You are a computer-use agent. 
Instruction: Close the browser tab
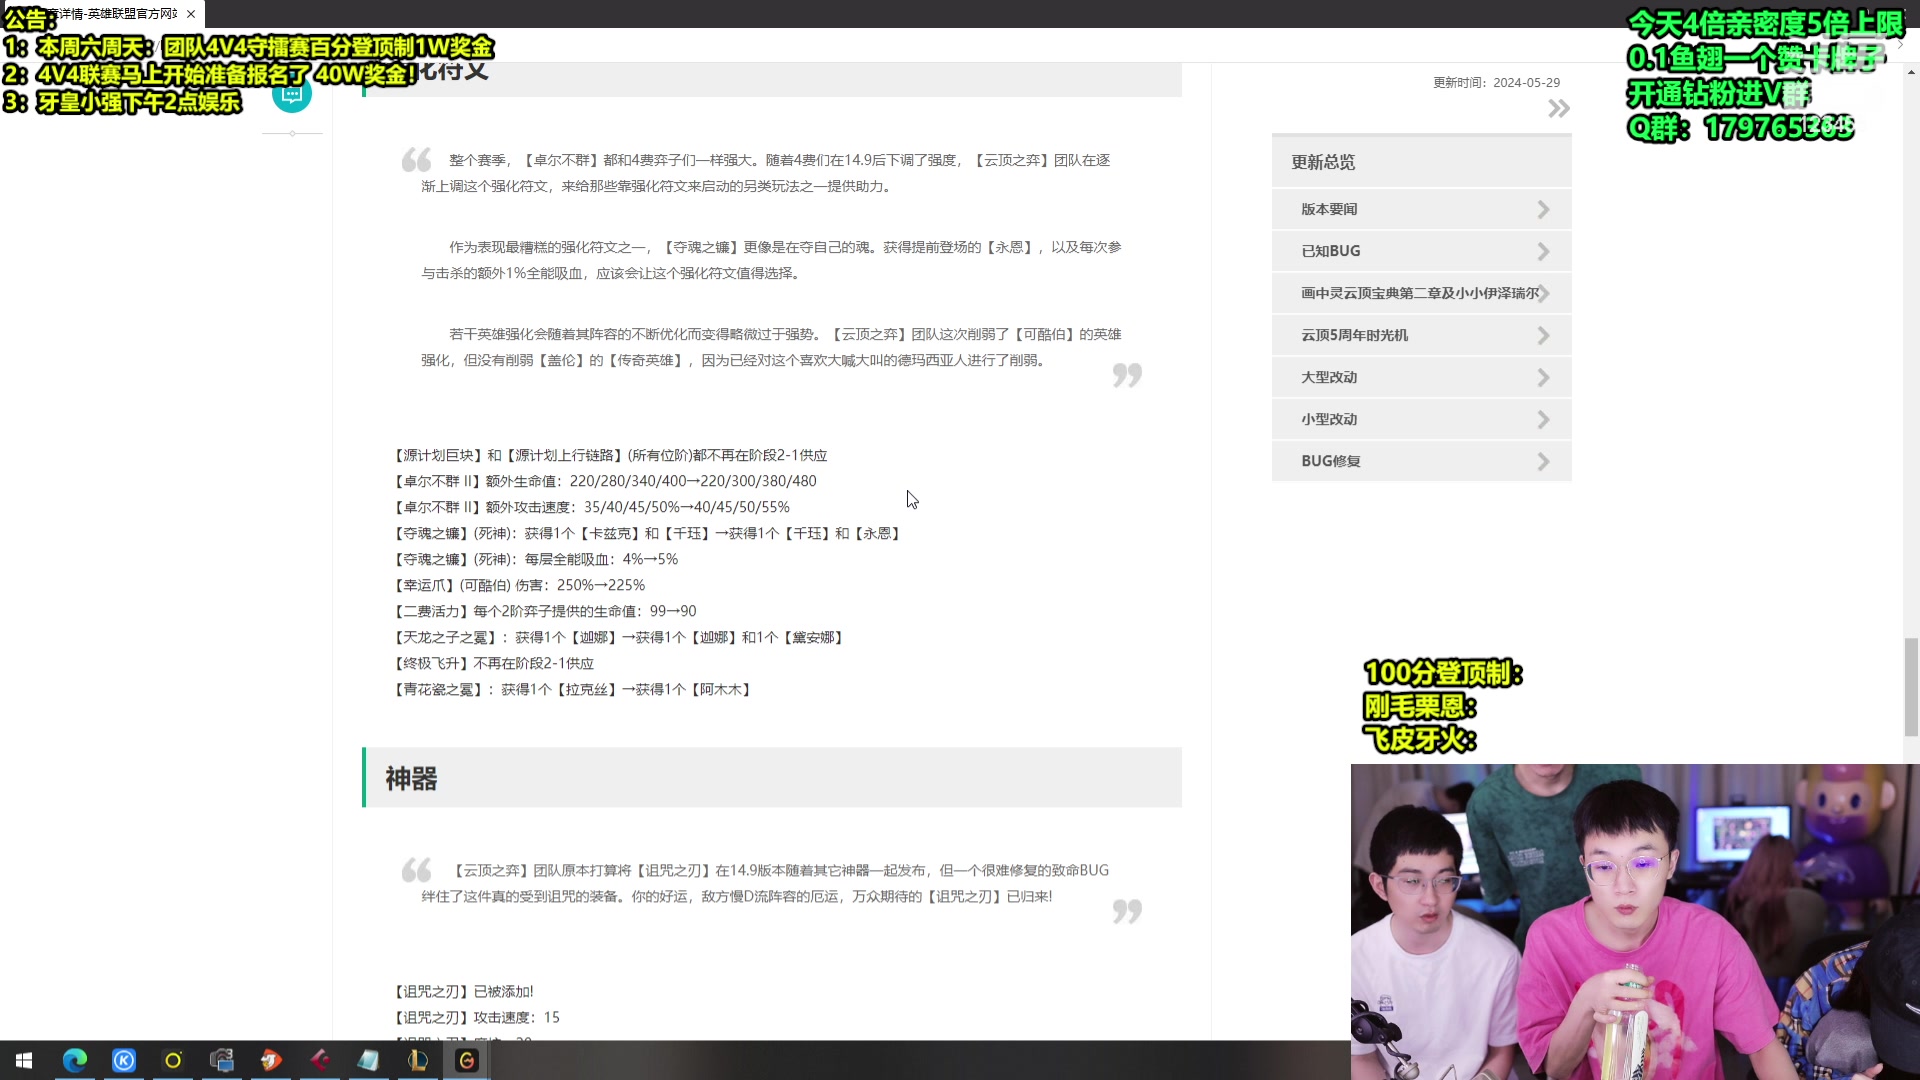[191, 14]
